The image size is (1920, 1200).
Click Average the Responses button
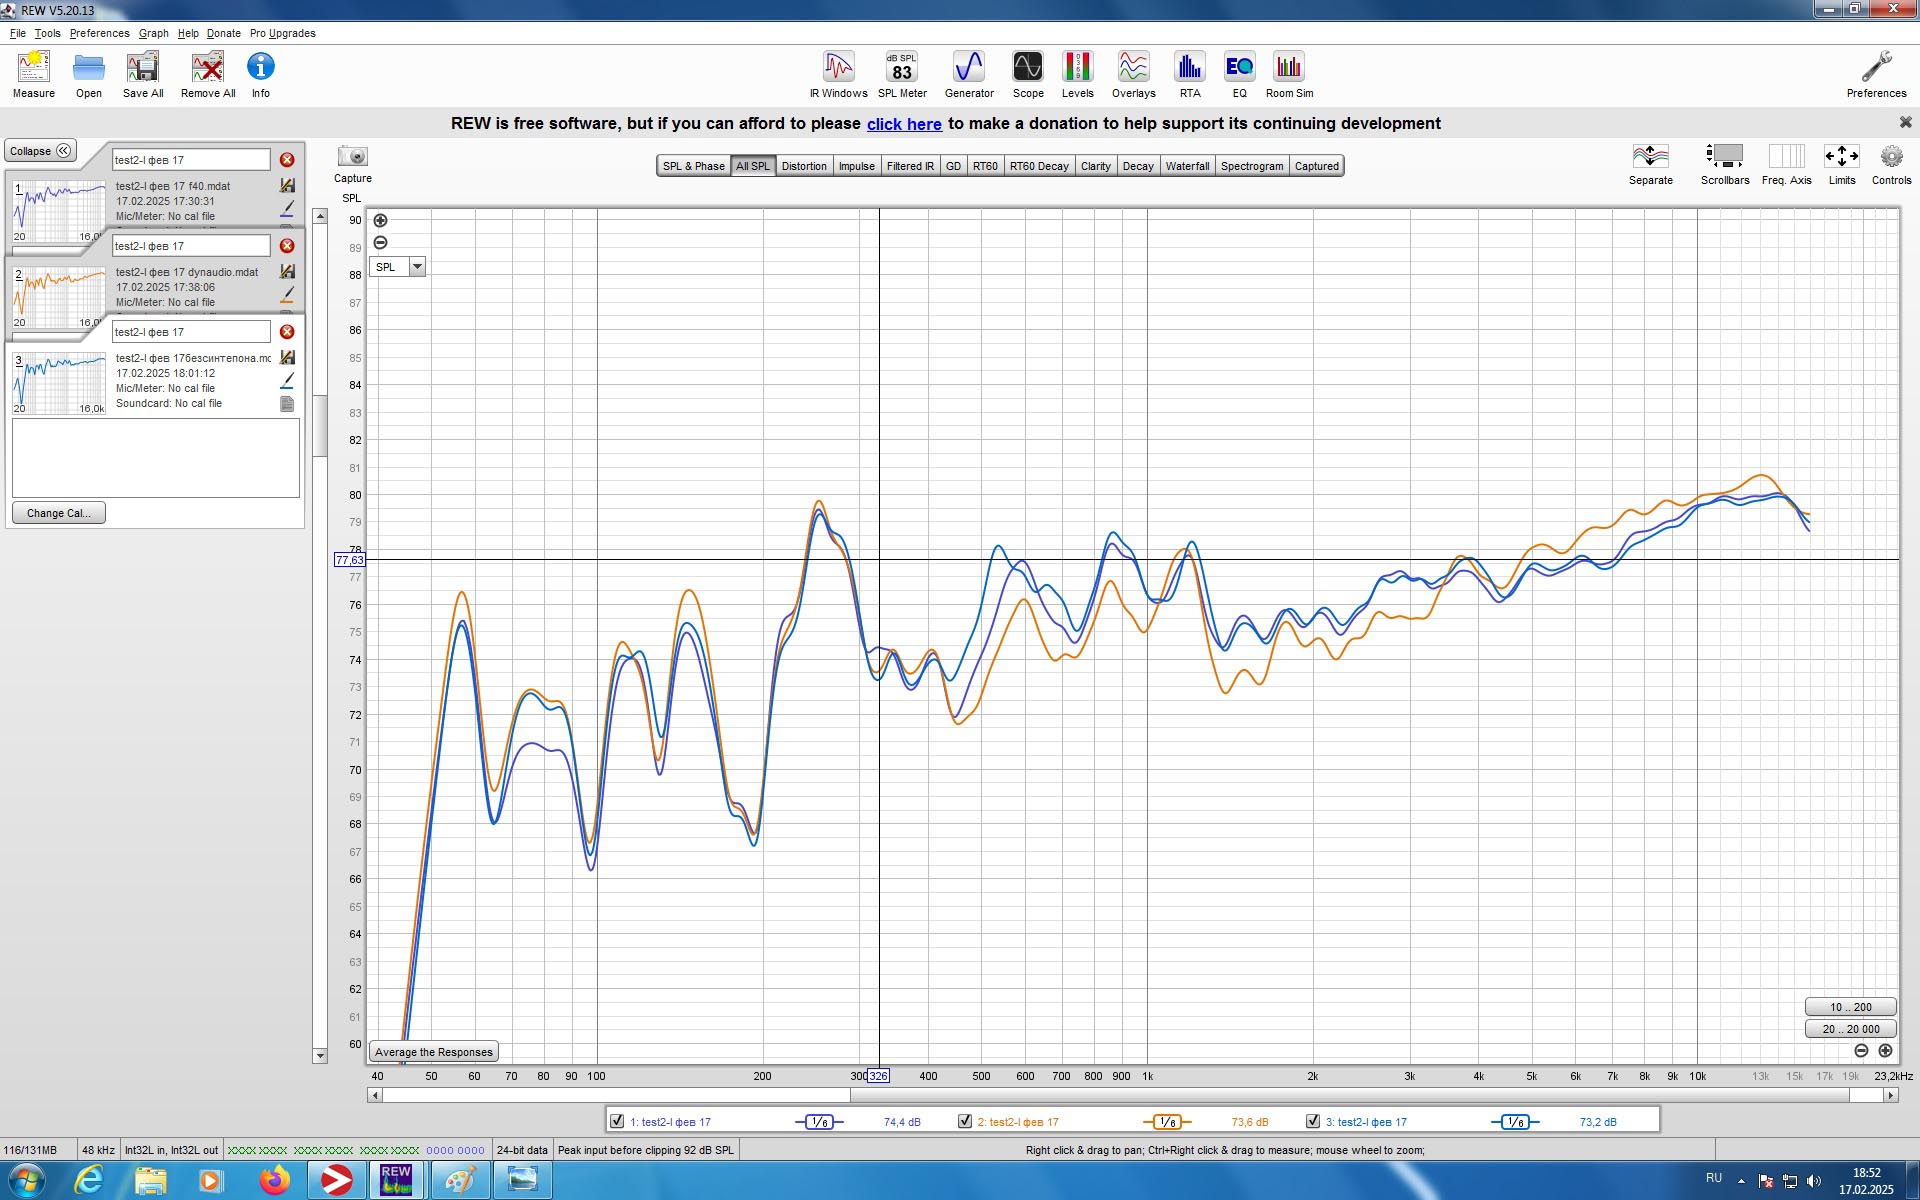(433, 1052)
